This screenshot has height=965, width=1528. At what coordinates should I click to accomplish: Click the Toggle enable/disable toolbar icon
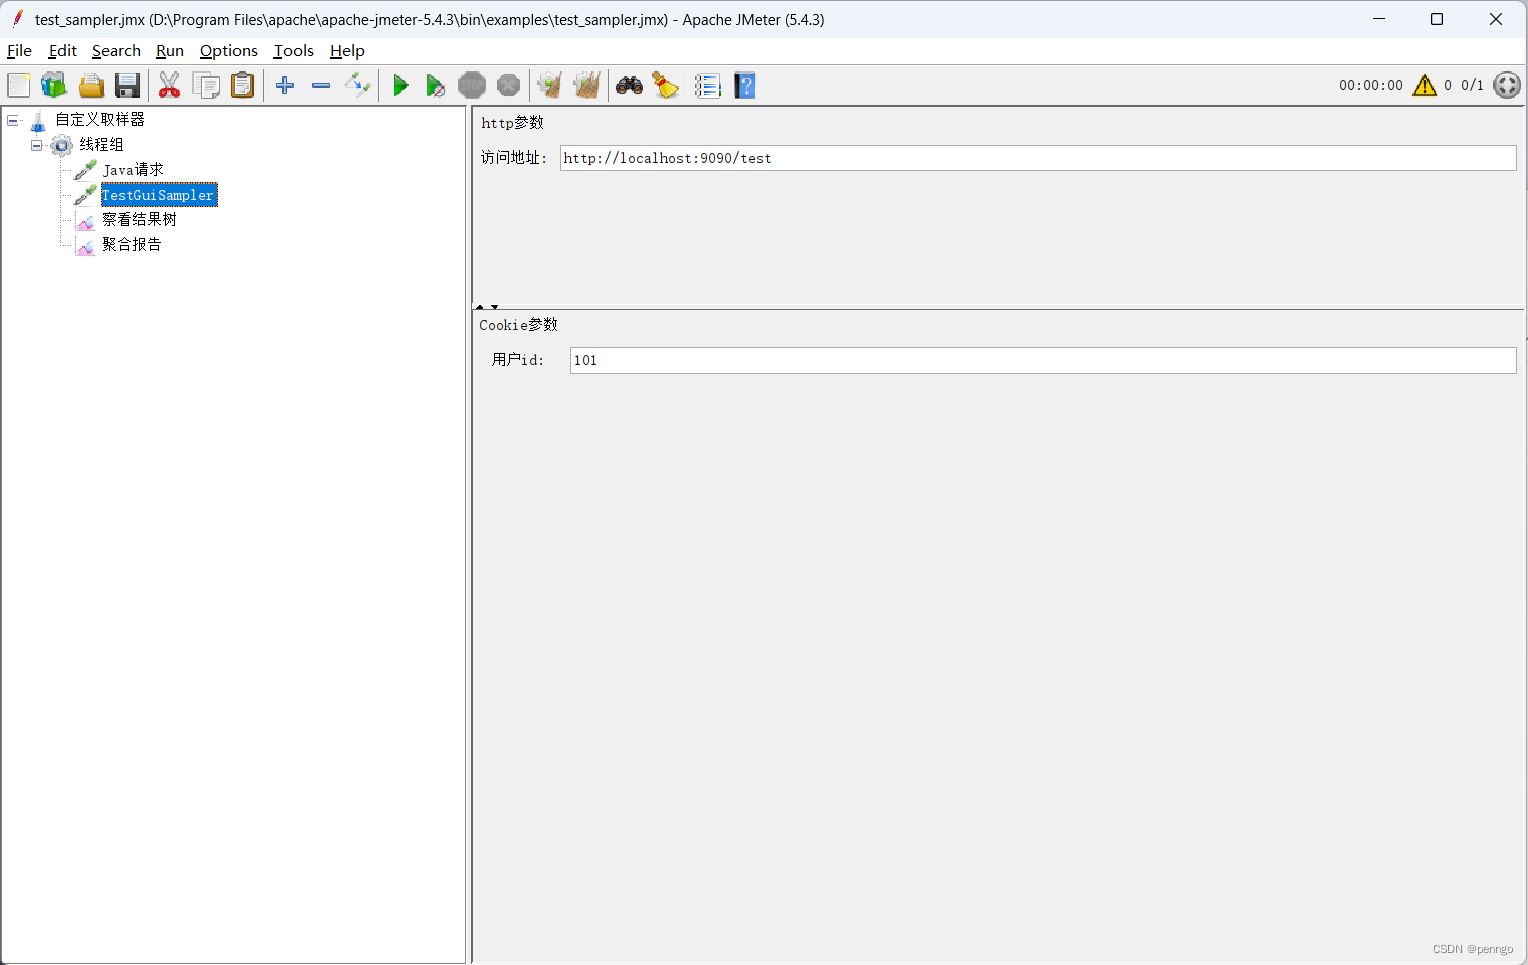pyautogui.click(x=357, y=86)
